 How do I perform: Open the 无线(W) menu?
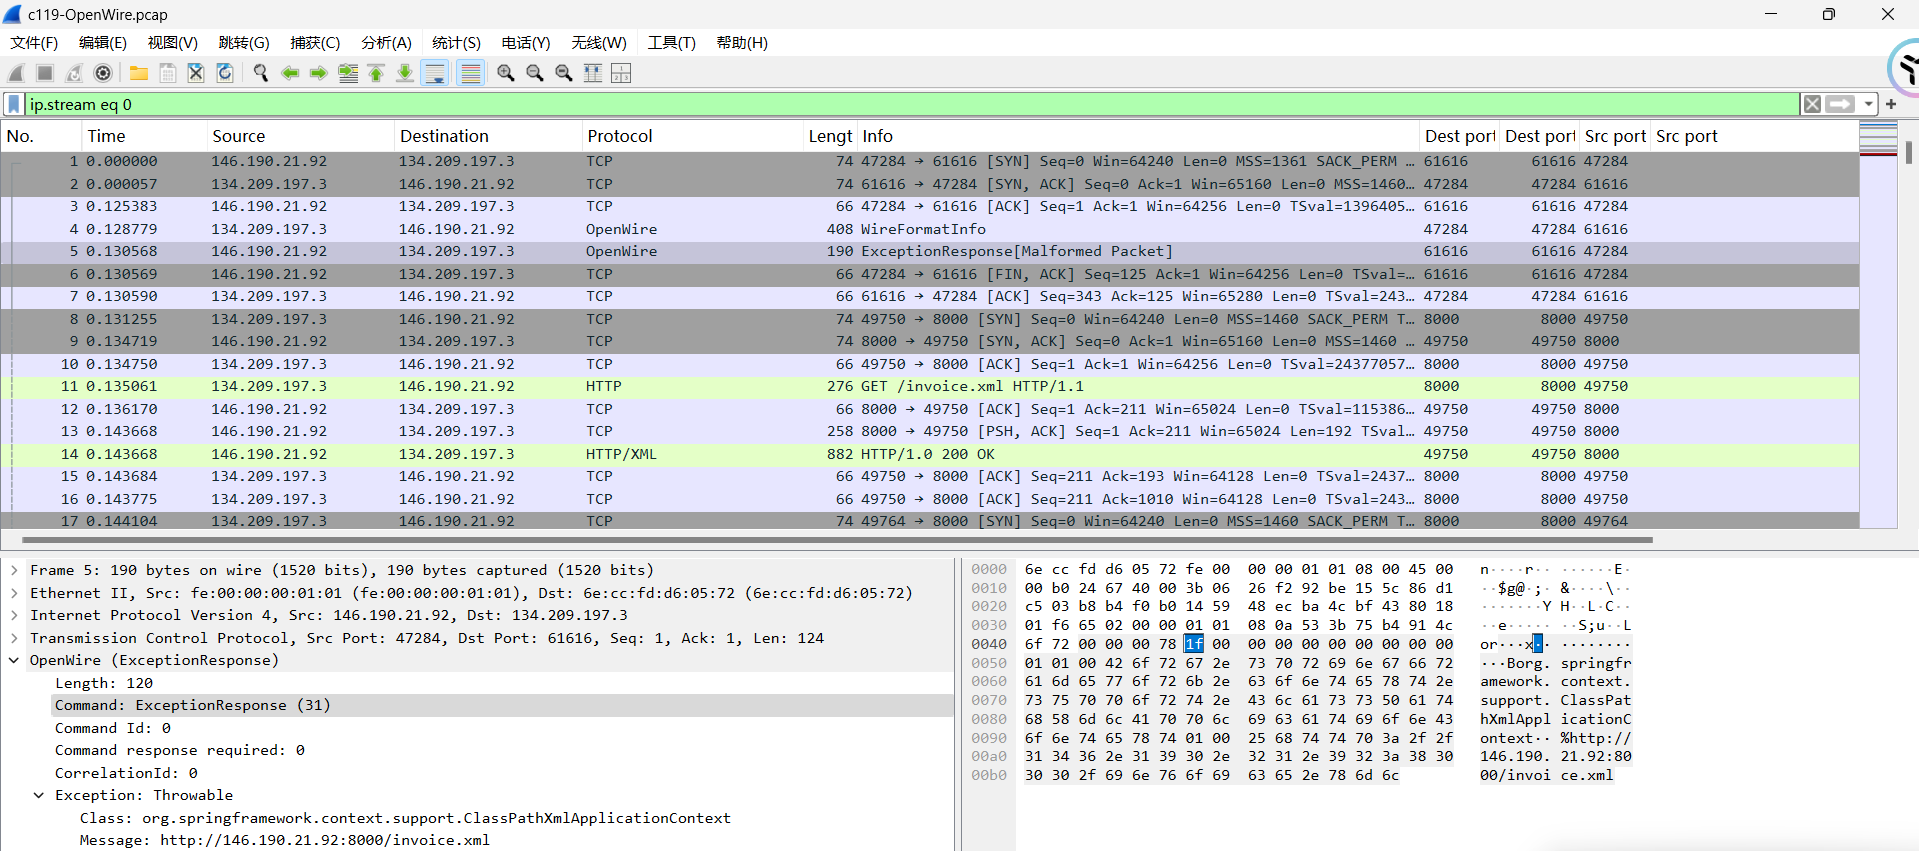click(599, 43)
